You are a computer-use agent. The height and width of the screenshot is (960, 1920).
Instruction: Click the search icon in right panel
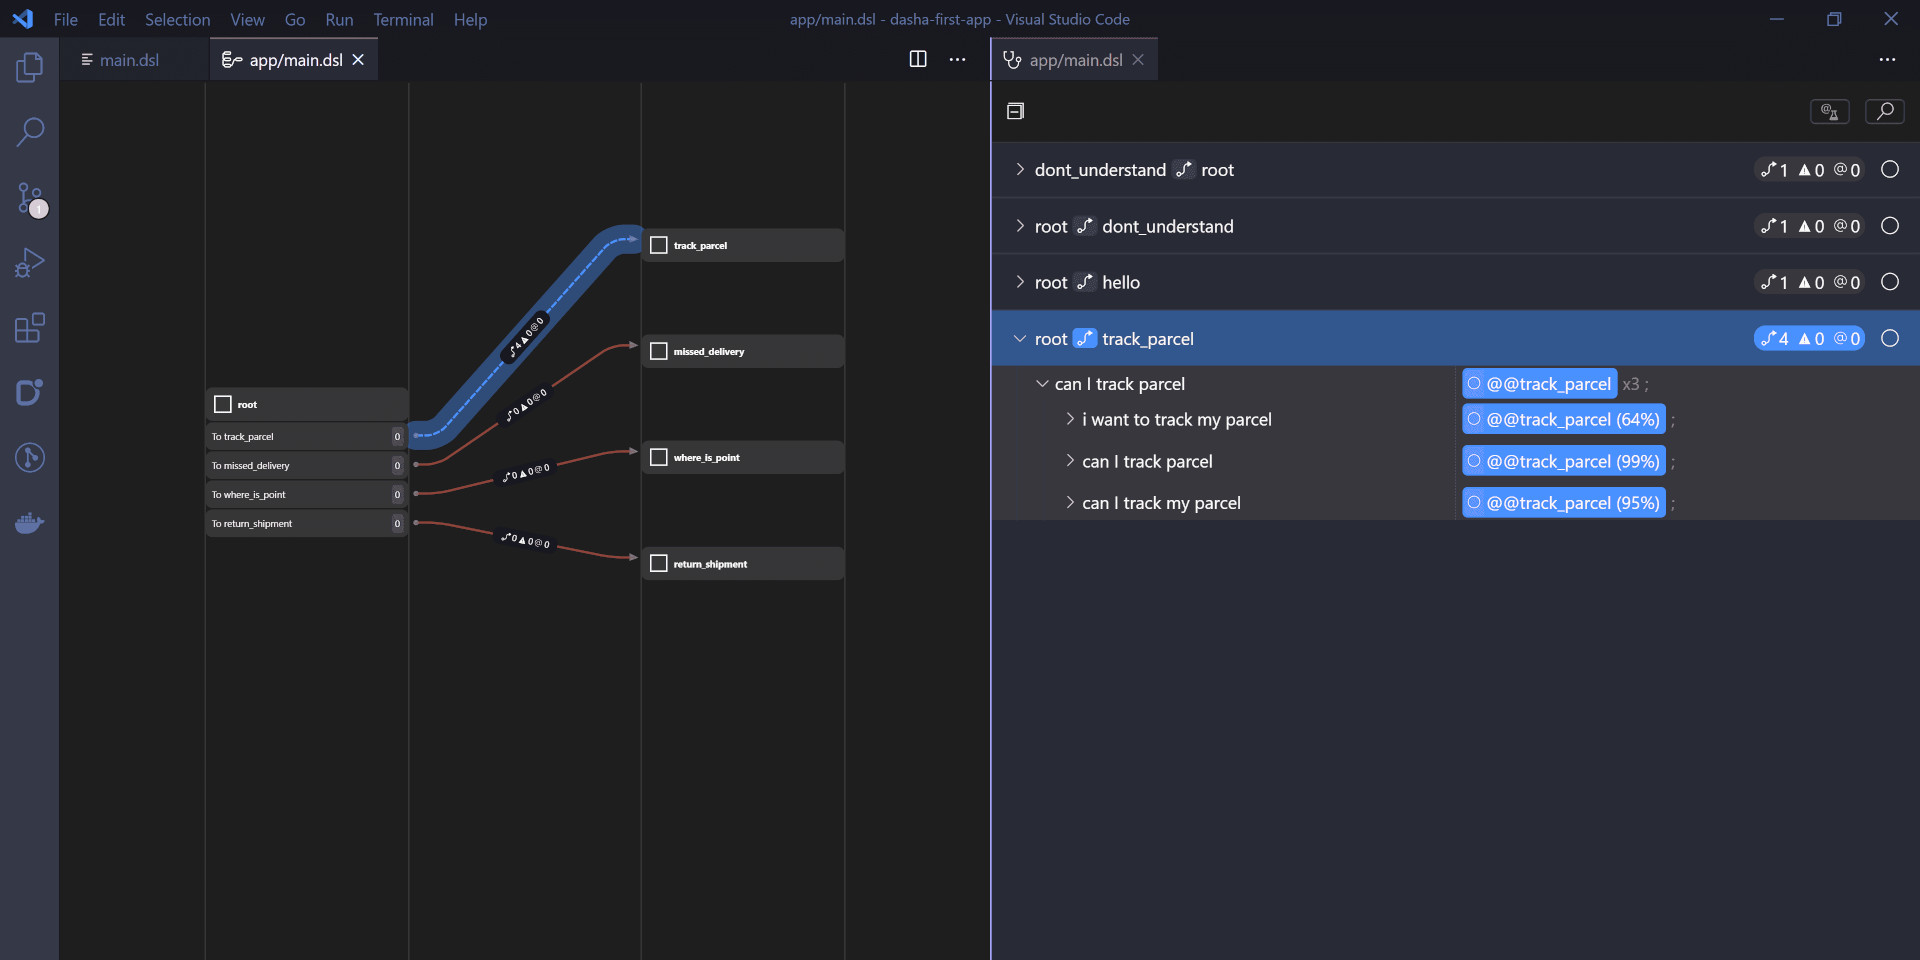coord(1884,111)
